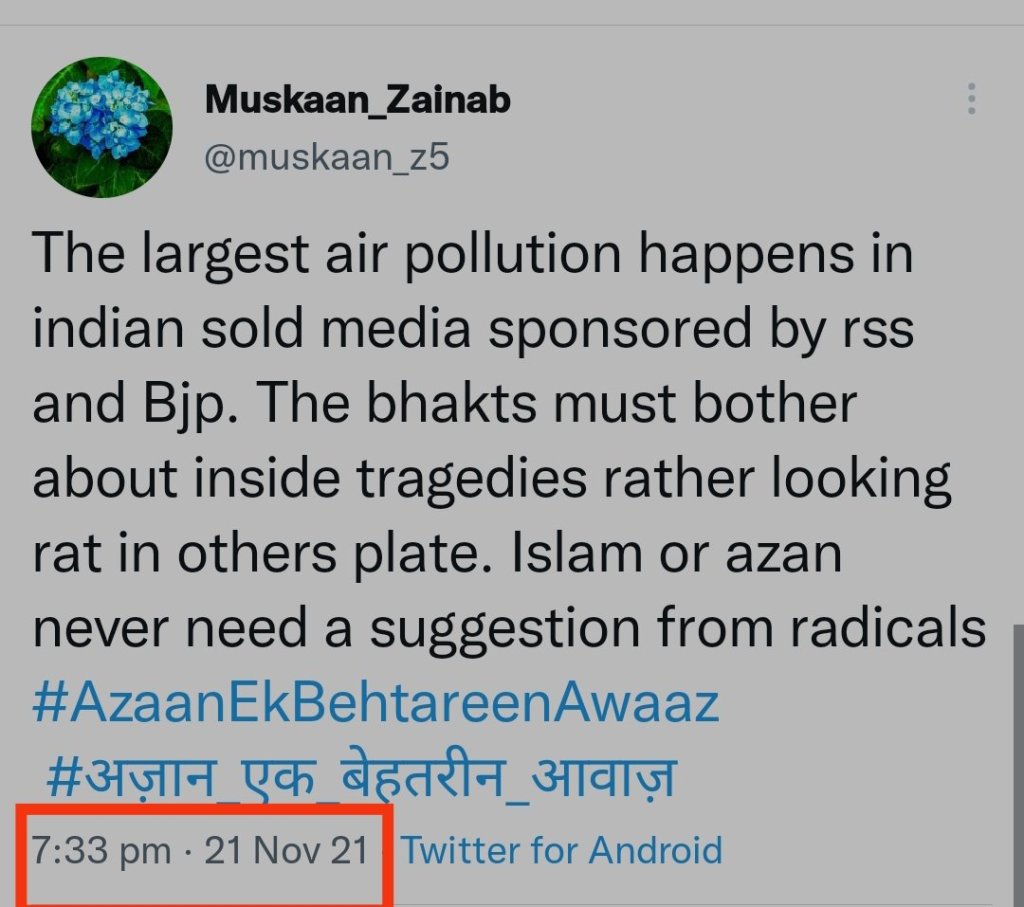Tap the tweet line starting "never need a"
Screen dimensions: 1024x907
click(x=510, y=629)
